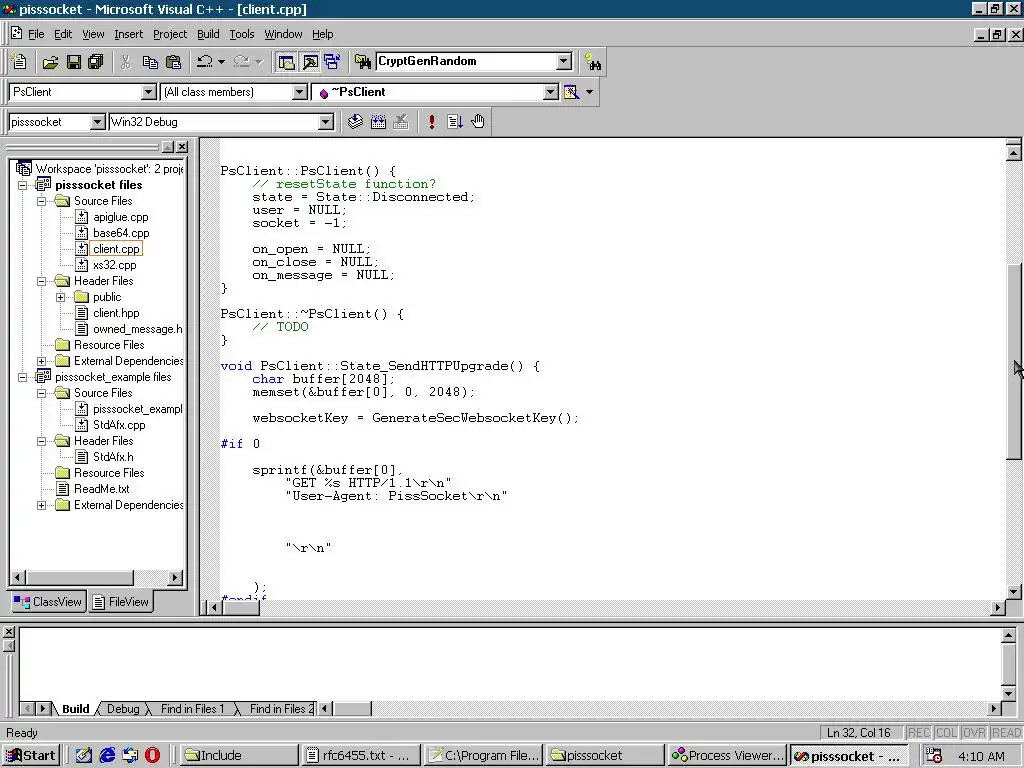Open the Tools menu
This screenshot has width=1024, height=768.
[x=242, y=34]
